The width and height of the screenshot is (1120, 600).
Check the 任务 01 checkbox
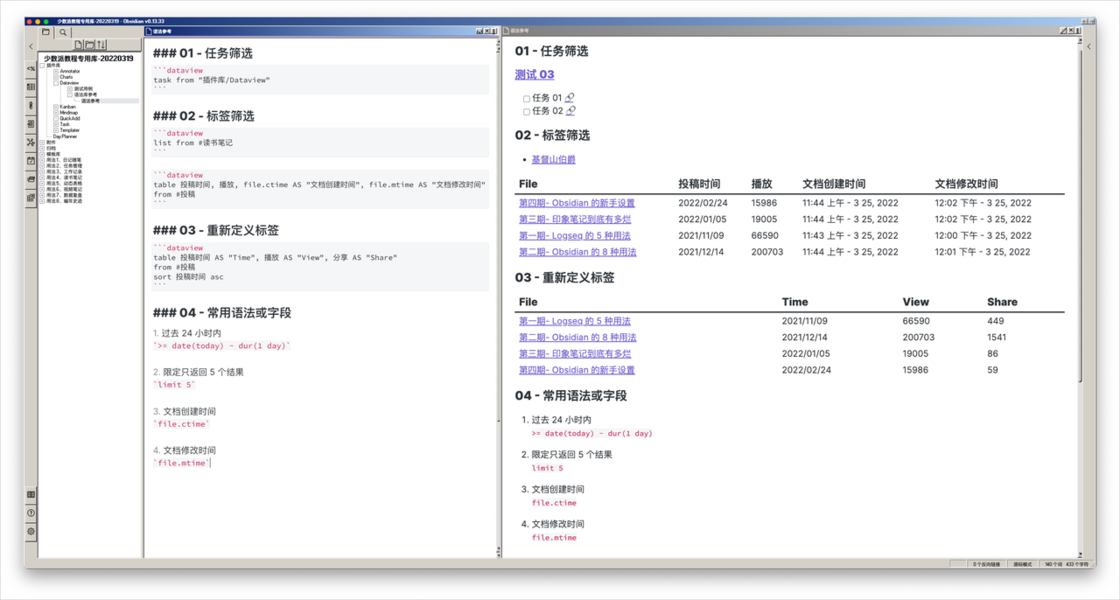point(527,98)
